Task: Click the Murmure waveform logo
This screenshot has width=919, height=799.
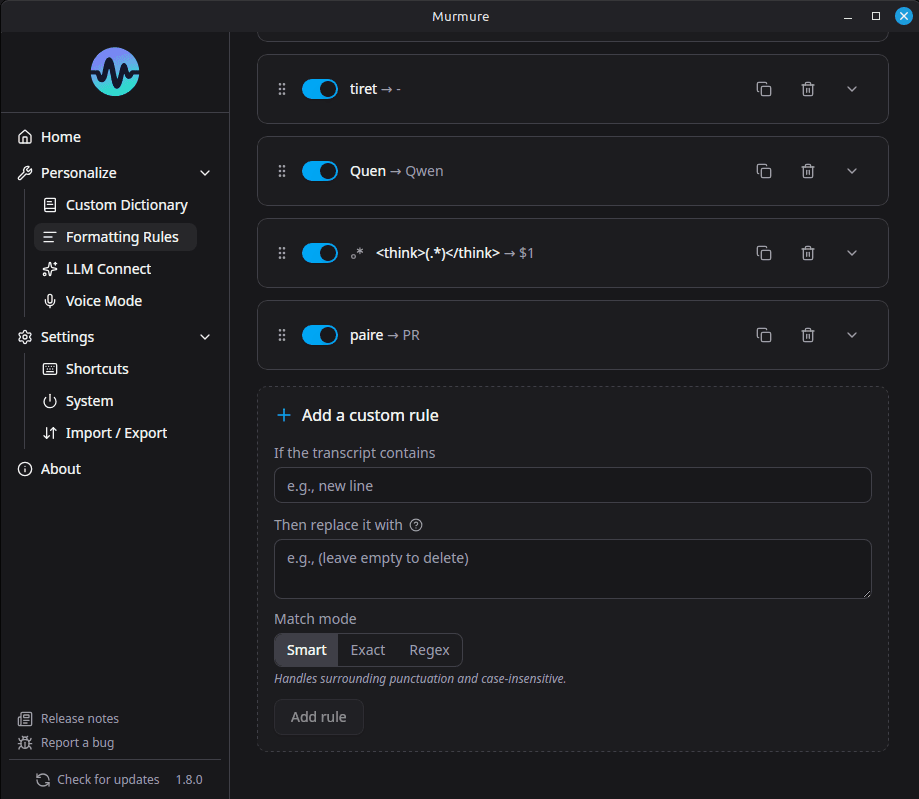Action: click(115, 72)
